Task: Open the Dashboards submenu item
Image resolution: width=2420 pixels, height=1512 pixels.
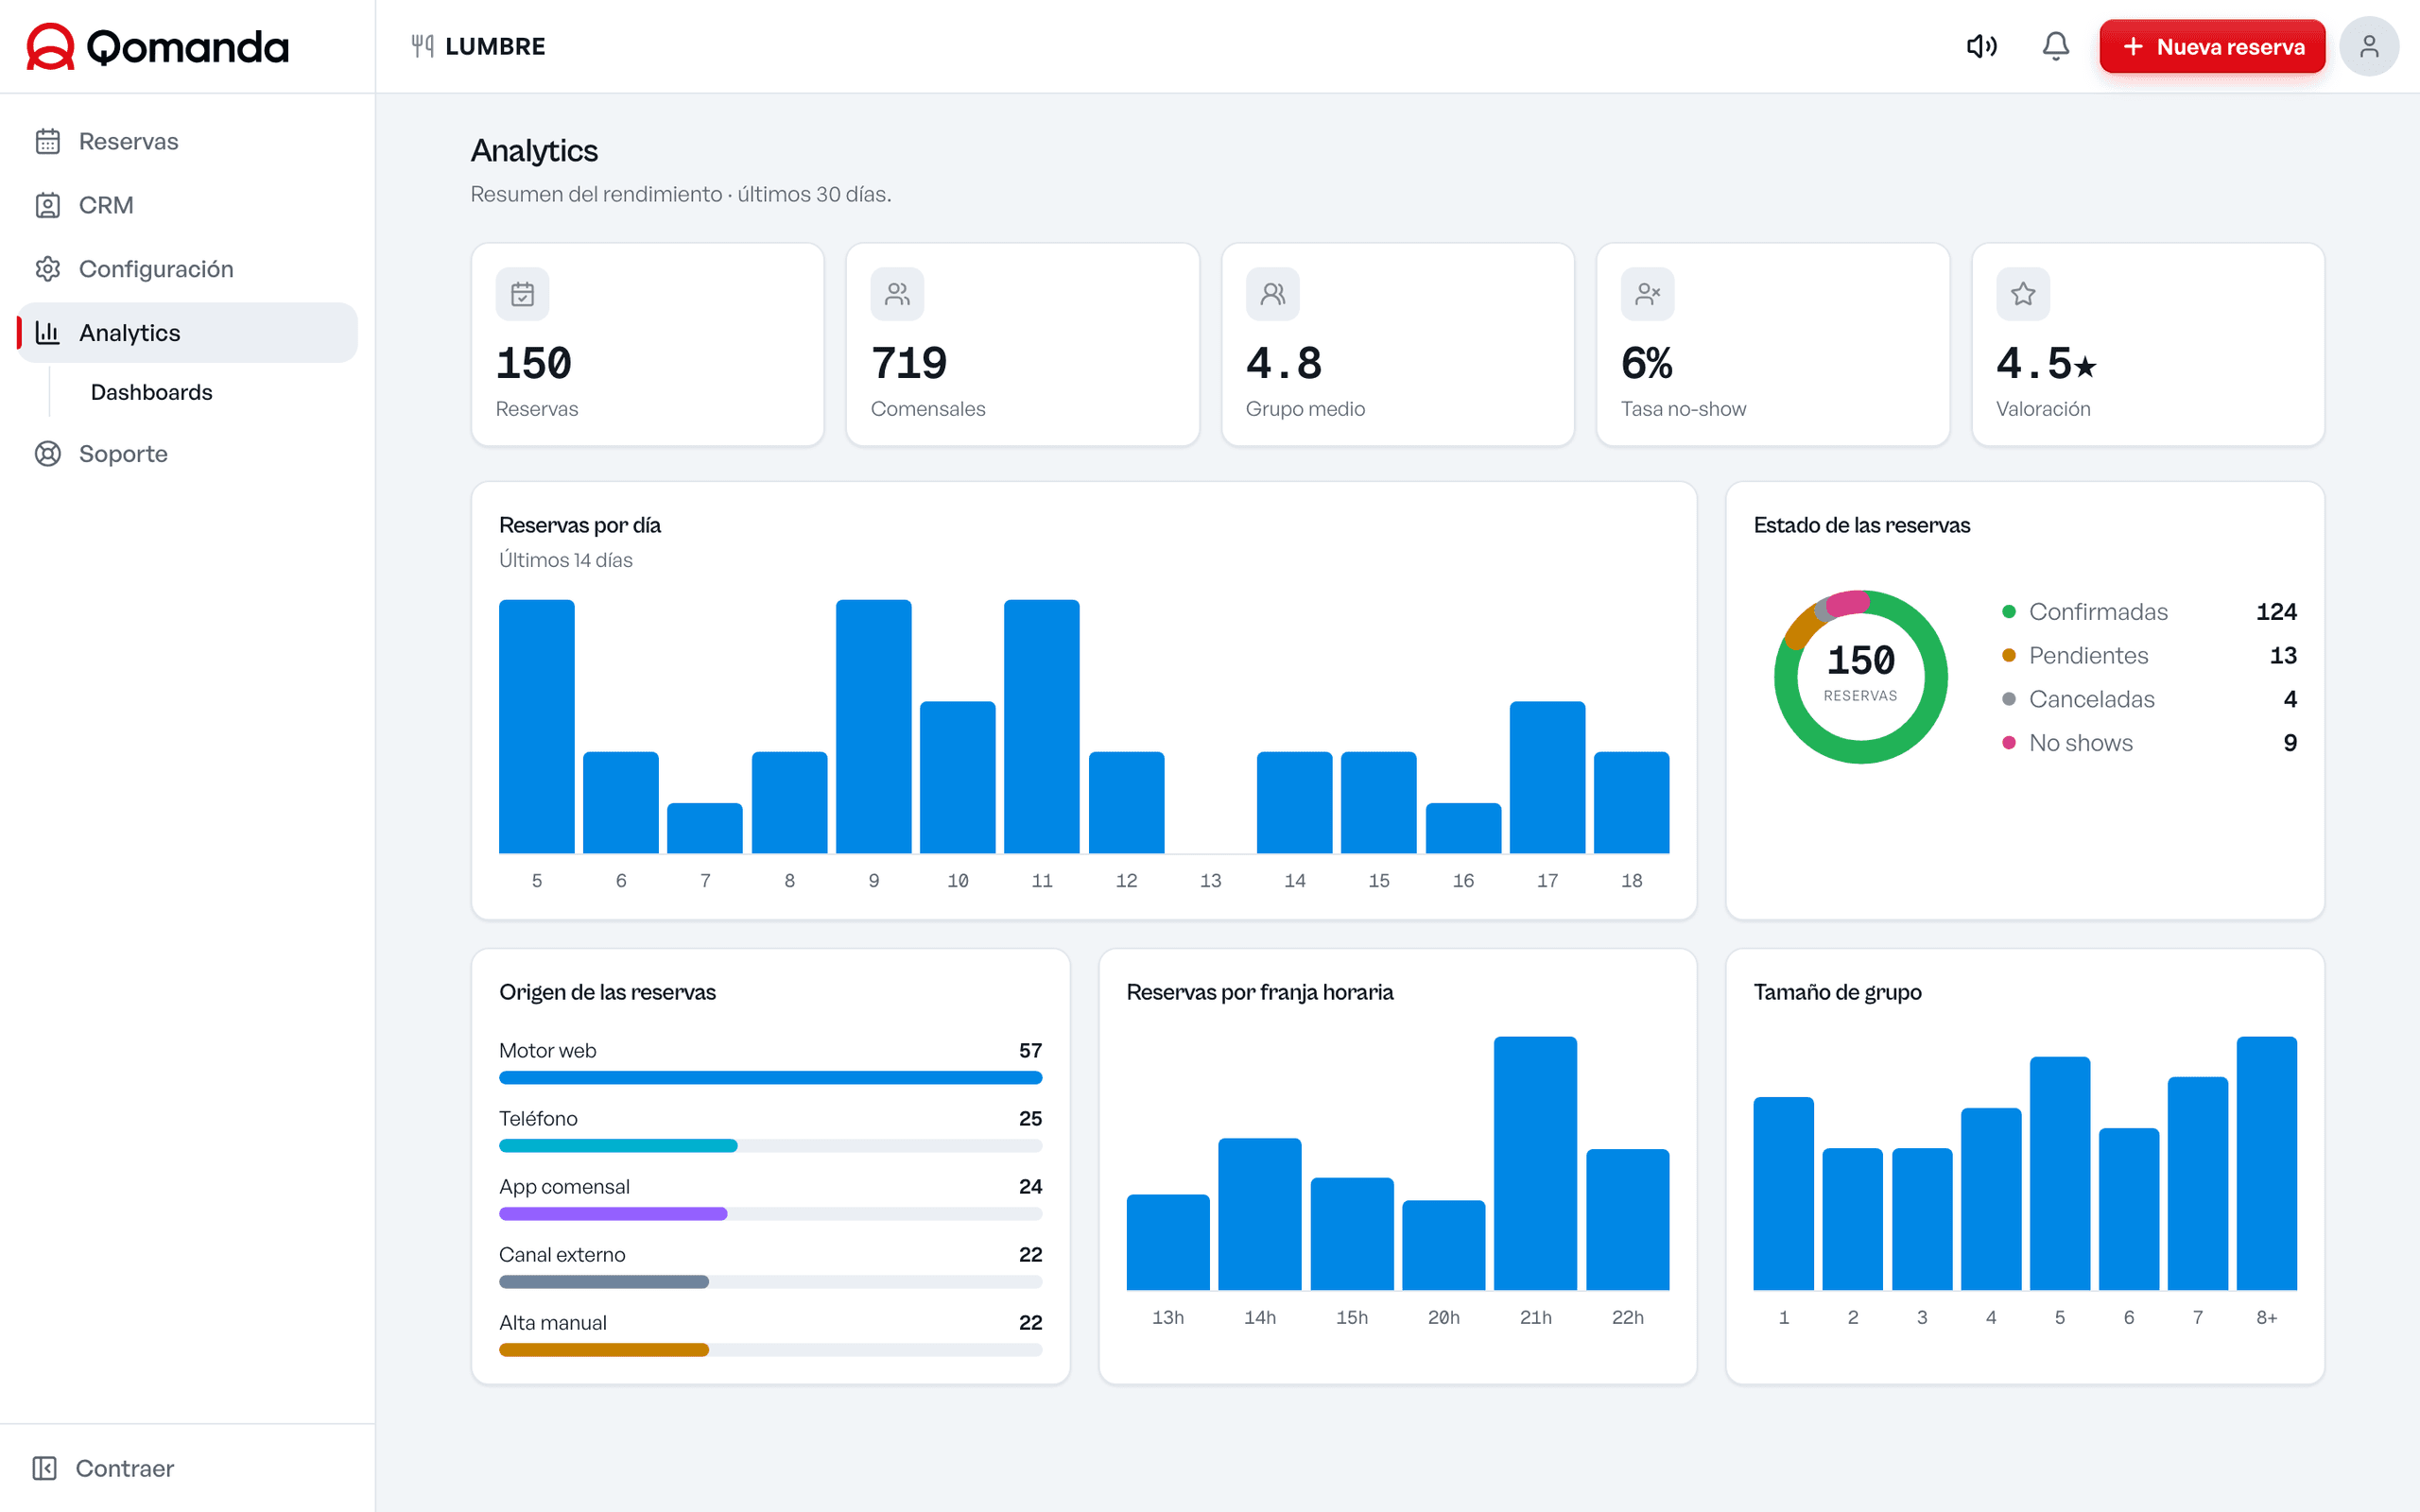Action: pyautogui.click(x=151, y=392)
